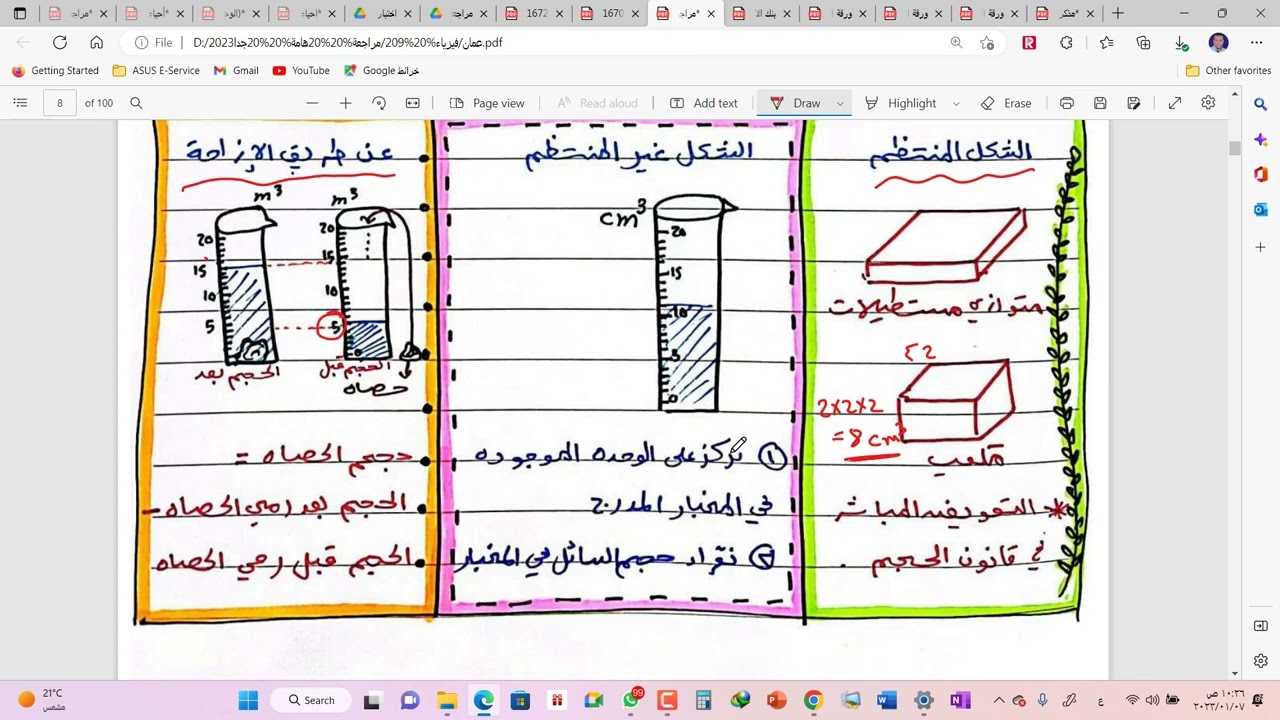Go to the browser home page
The height and width of the screenshot is (720, 1280).
pyautogui.click(x=96, y=43)
